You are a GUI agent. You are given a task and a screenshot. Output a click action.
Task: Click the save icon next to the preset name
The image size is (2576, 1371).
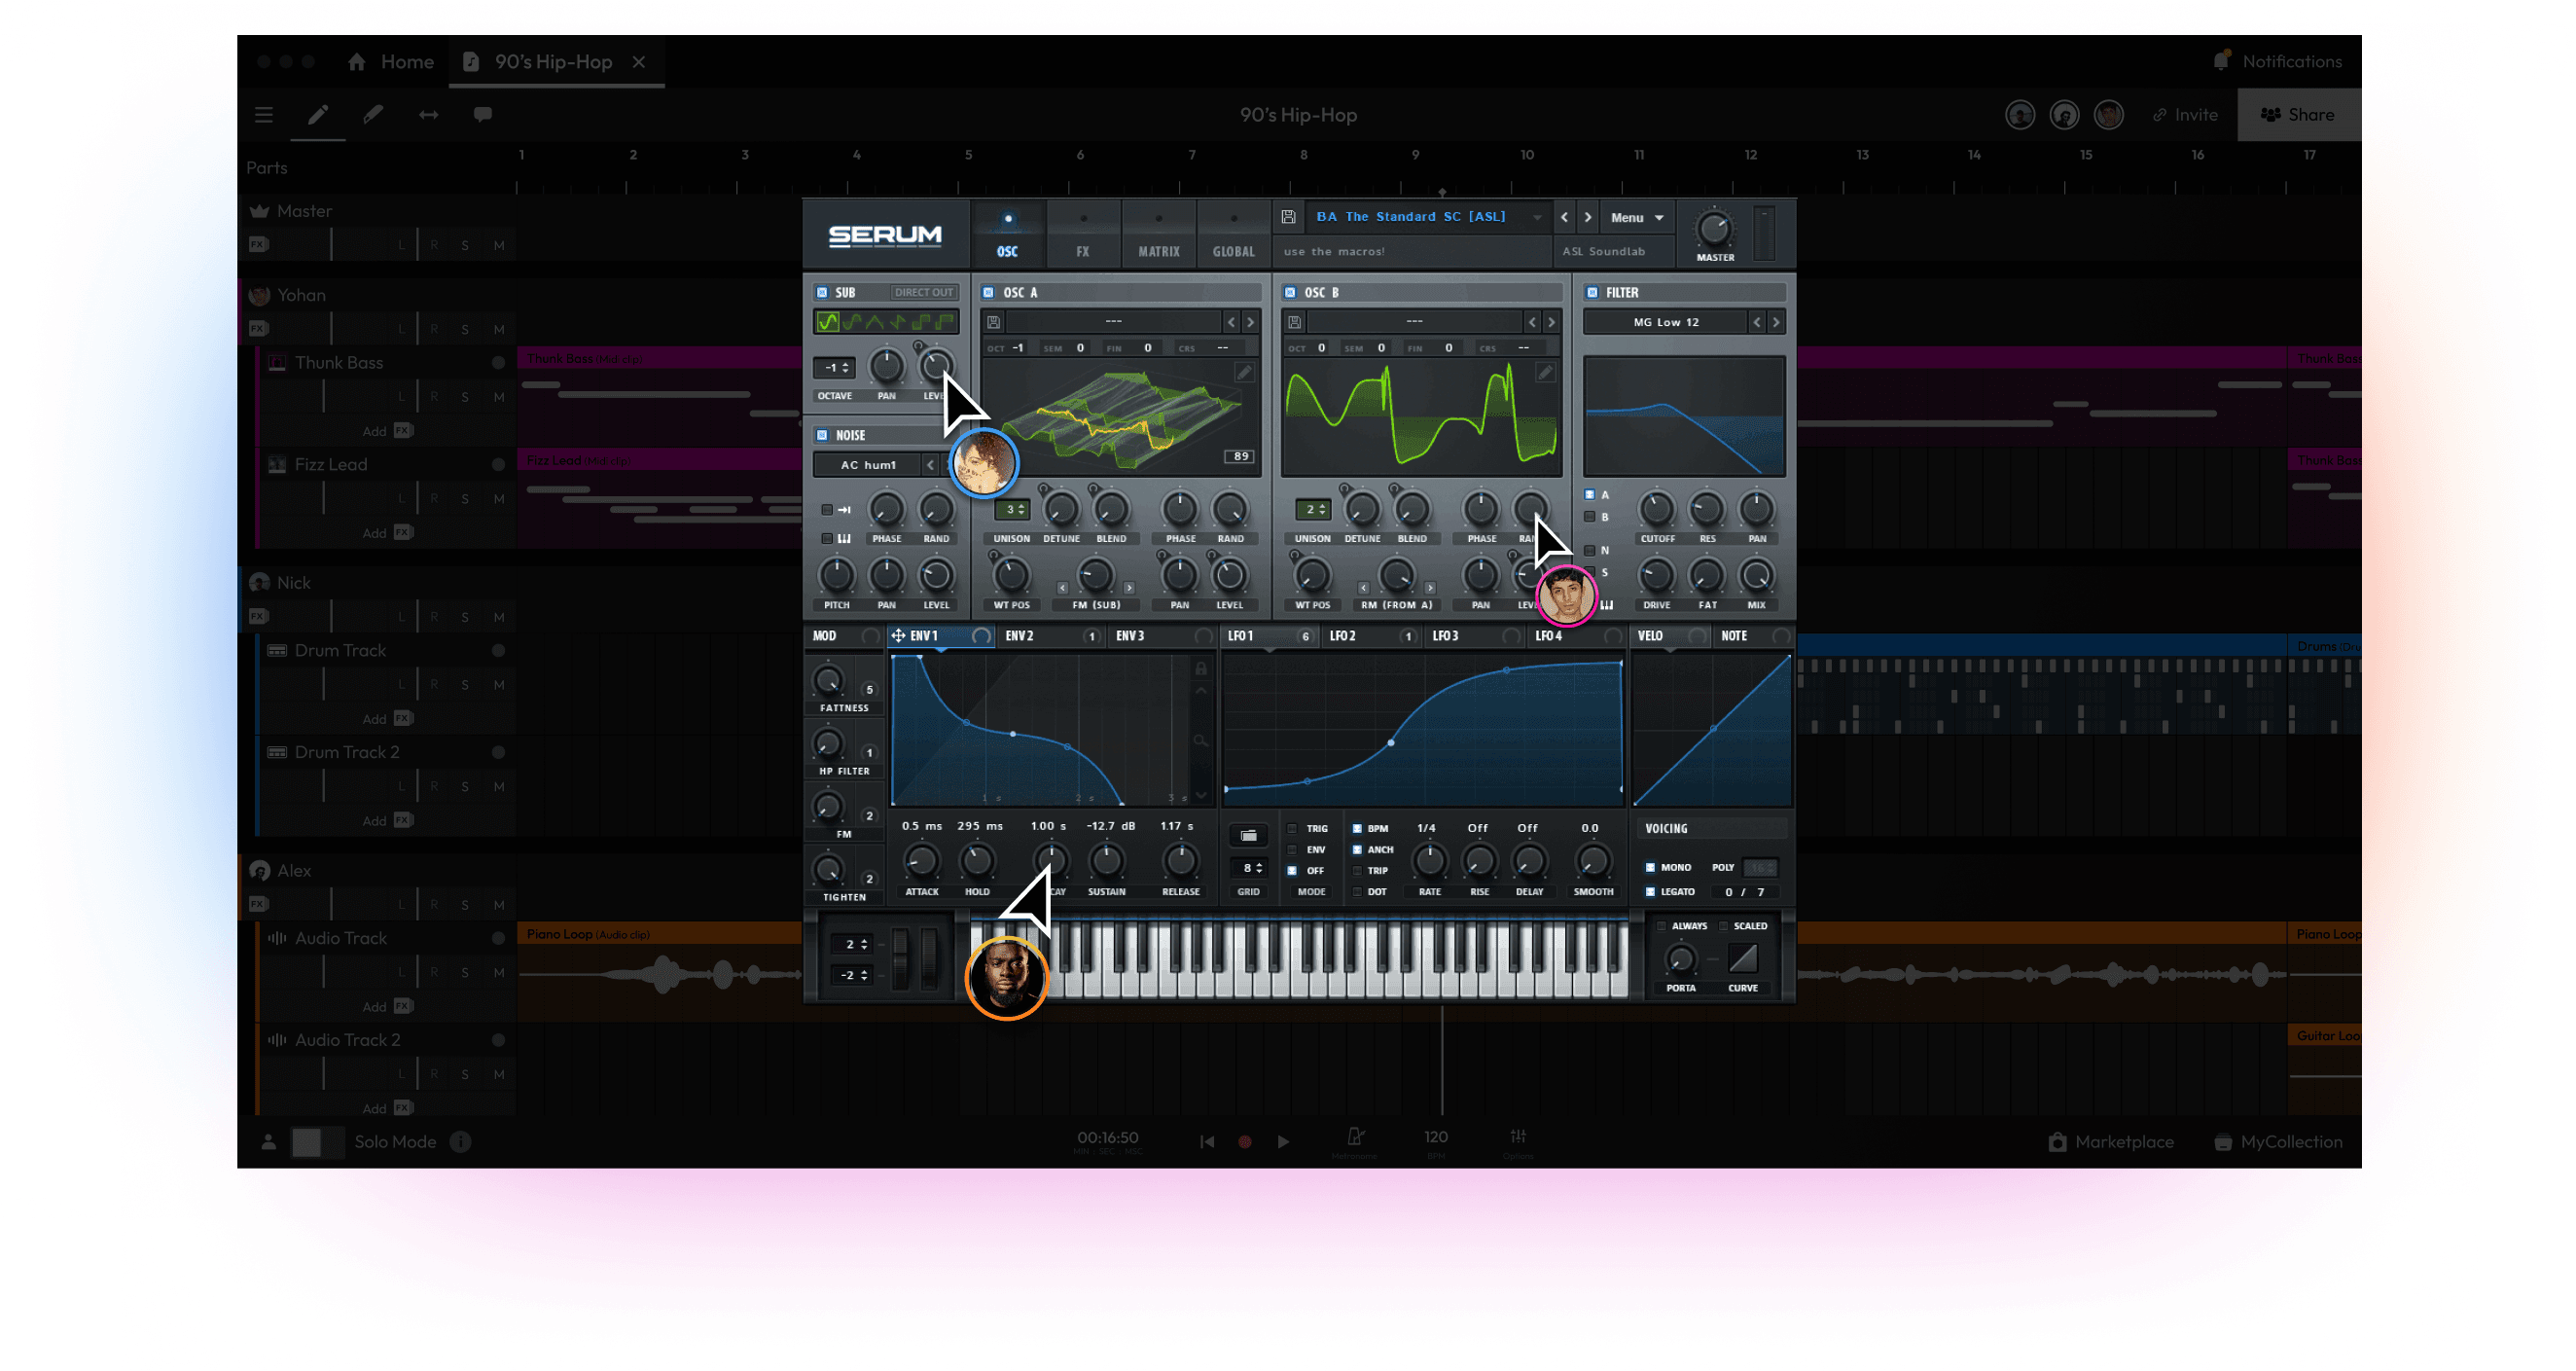click(1288, 217)
